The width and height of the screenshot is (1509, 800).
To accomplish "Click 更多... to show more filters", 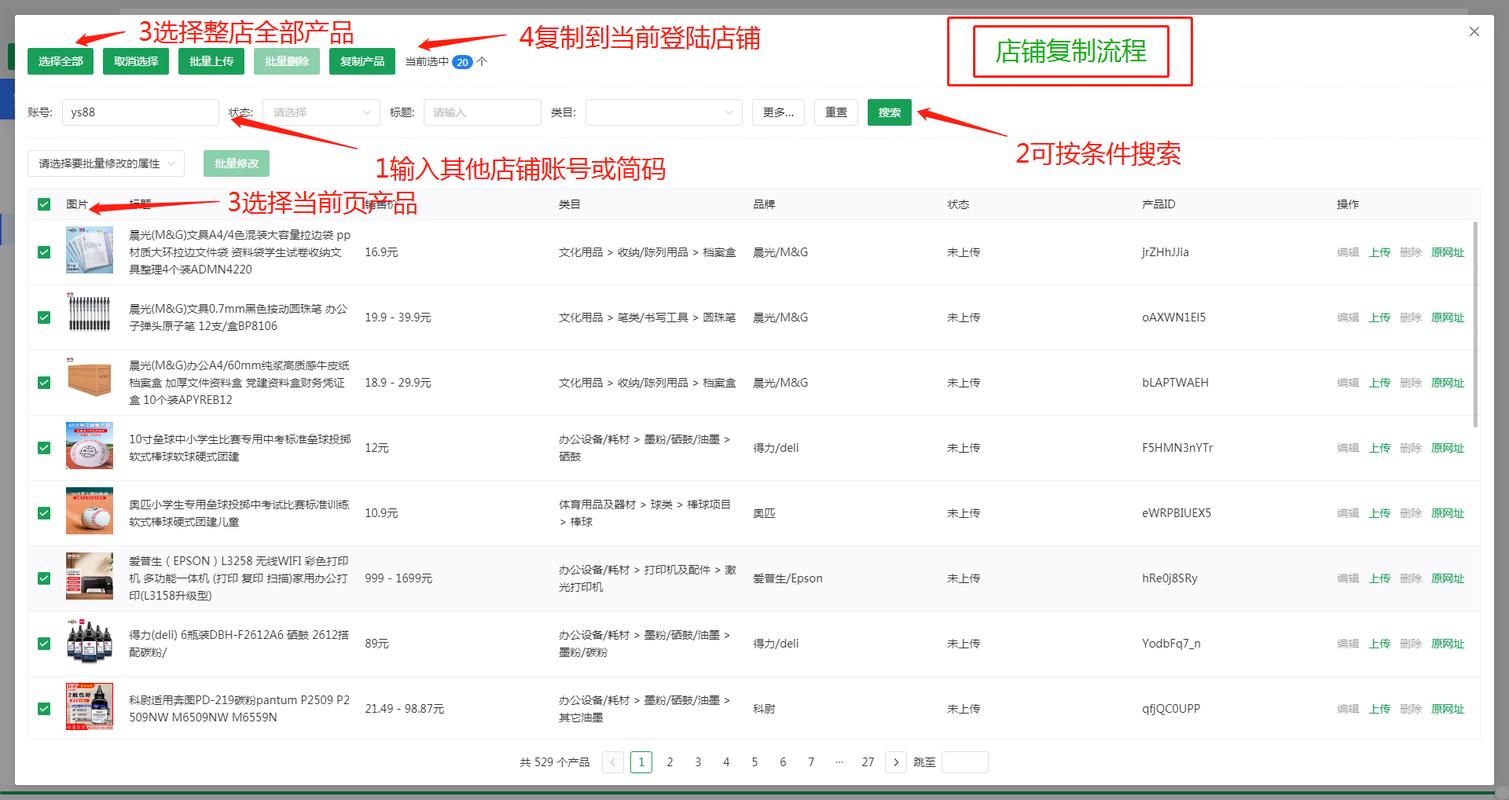I will point(778,112).
